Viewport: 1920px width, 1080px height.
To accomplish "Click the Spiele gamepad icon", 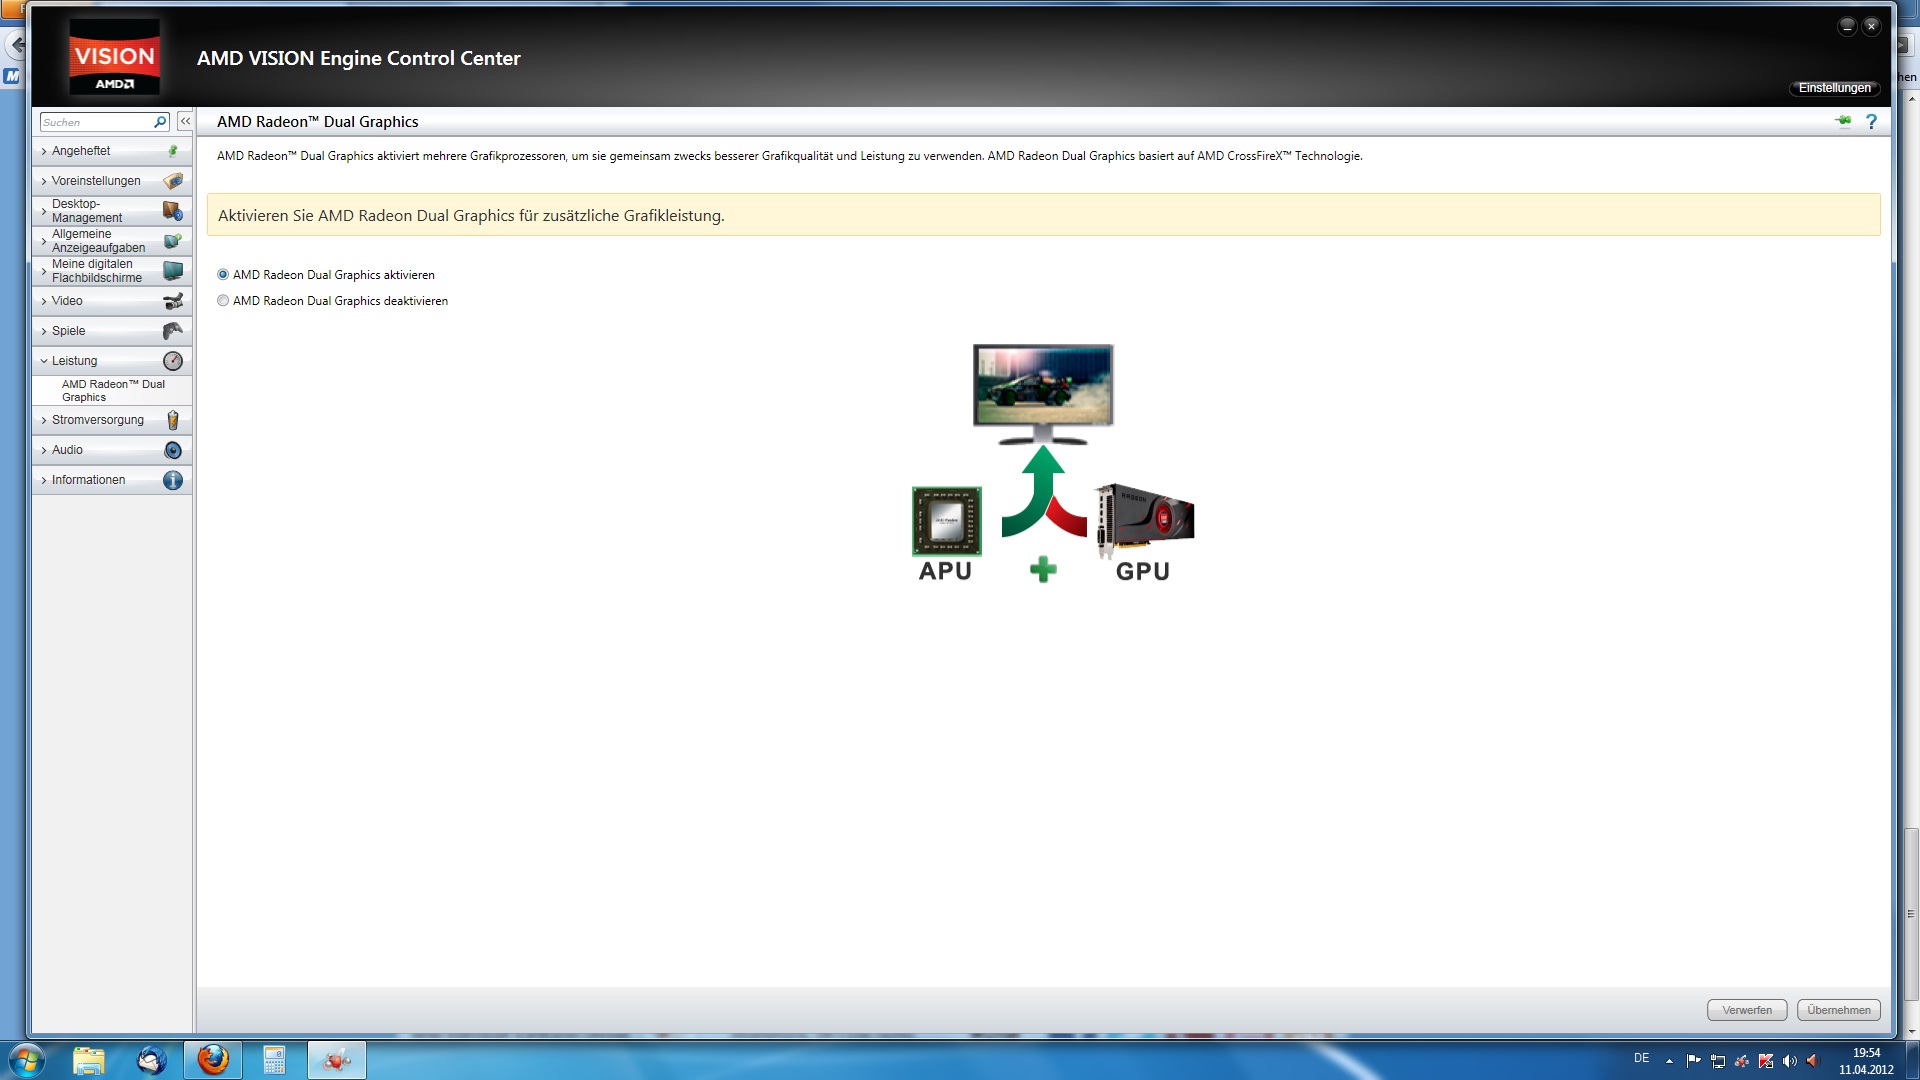I will pyautogui.click(x=173, y=331).
